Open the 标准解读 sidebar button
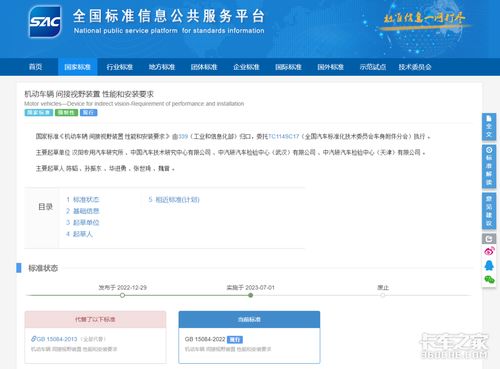This screenshot has height=369, width=500. pos(489,166)
